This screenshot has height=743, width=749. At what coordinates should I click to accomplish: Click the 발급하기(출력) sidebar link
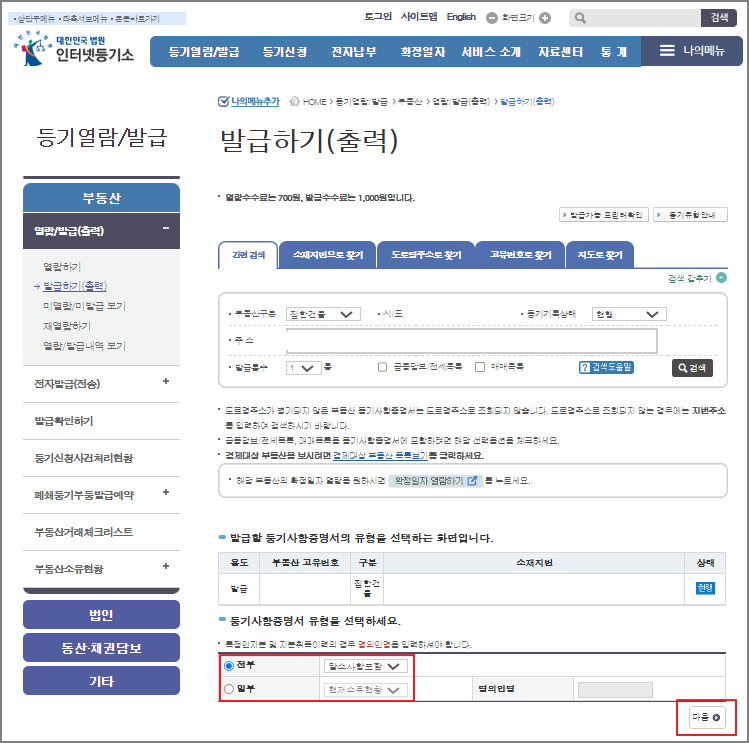[x=75, y=286]
